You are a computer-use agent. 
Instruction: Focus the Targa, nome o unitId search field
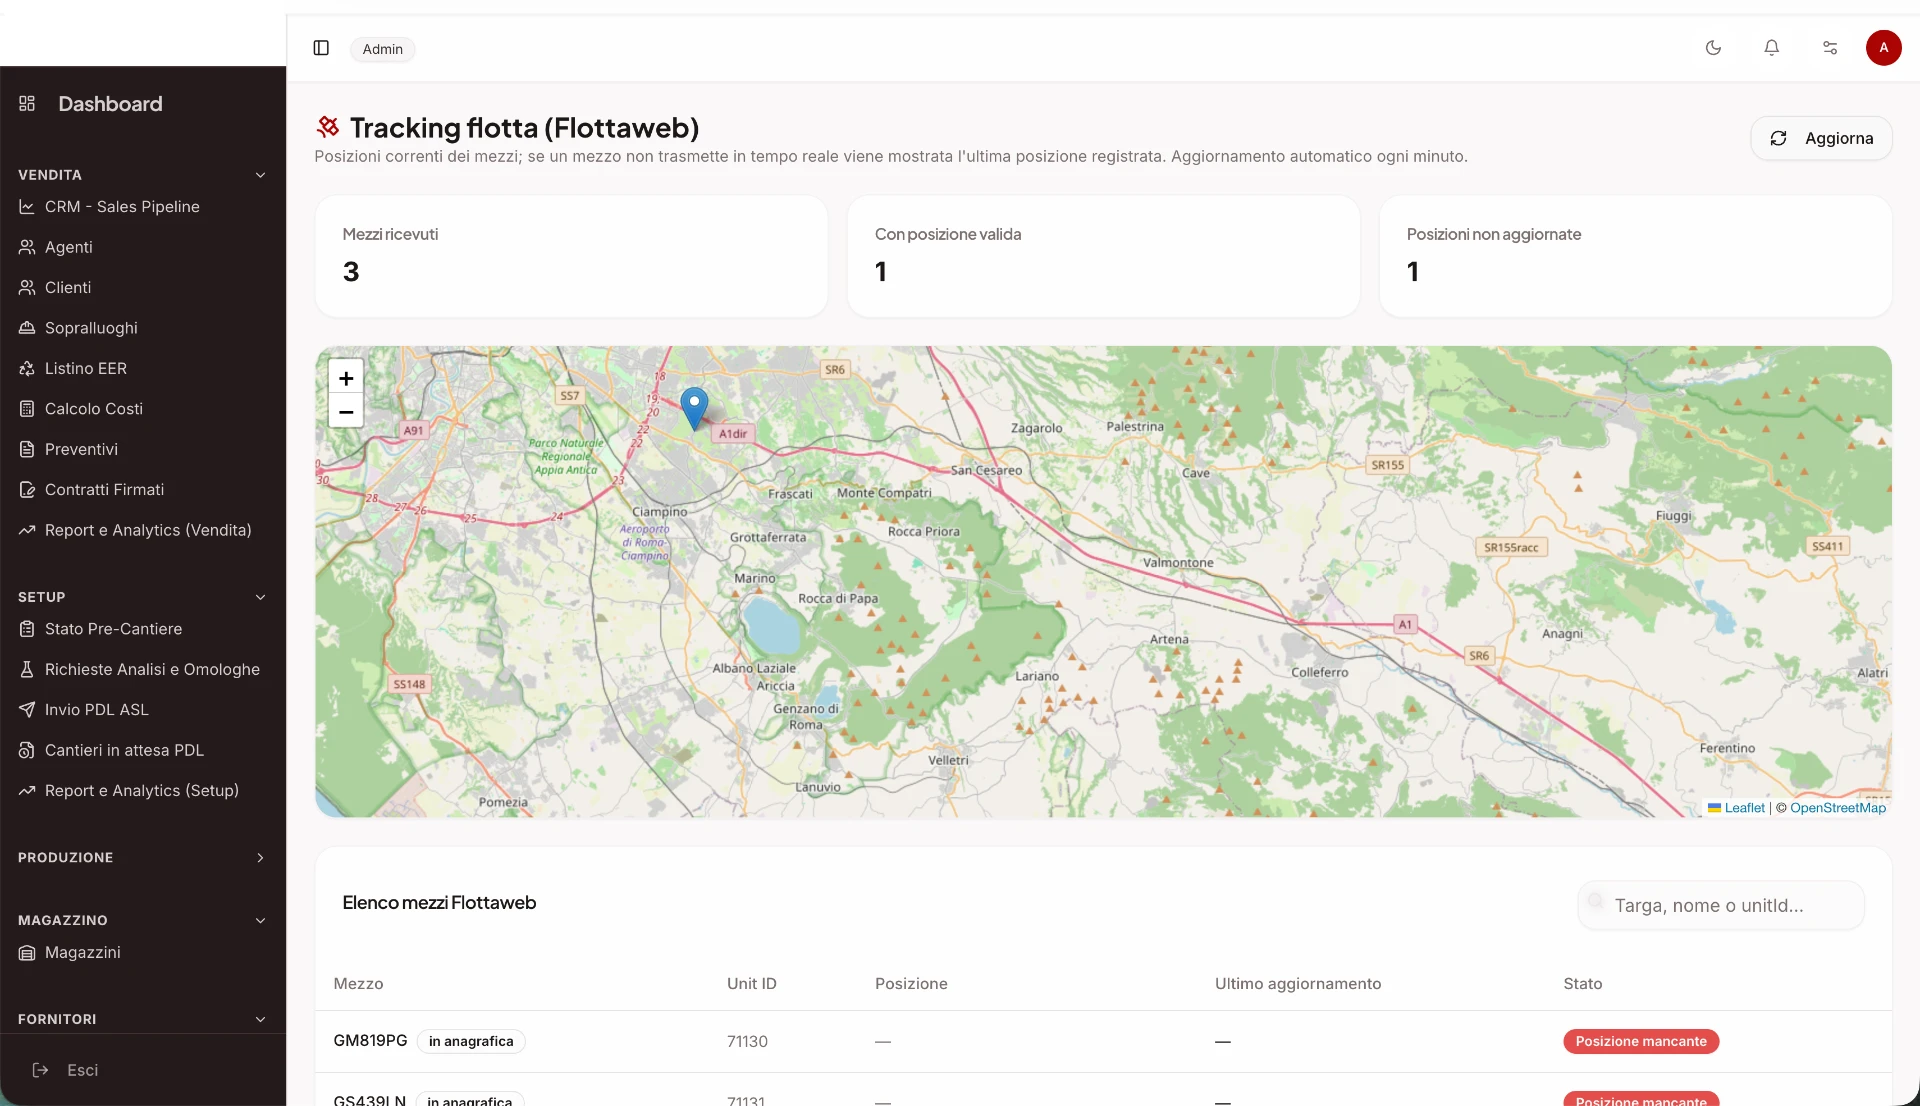[1721, 905]
